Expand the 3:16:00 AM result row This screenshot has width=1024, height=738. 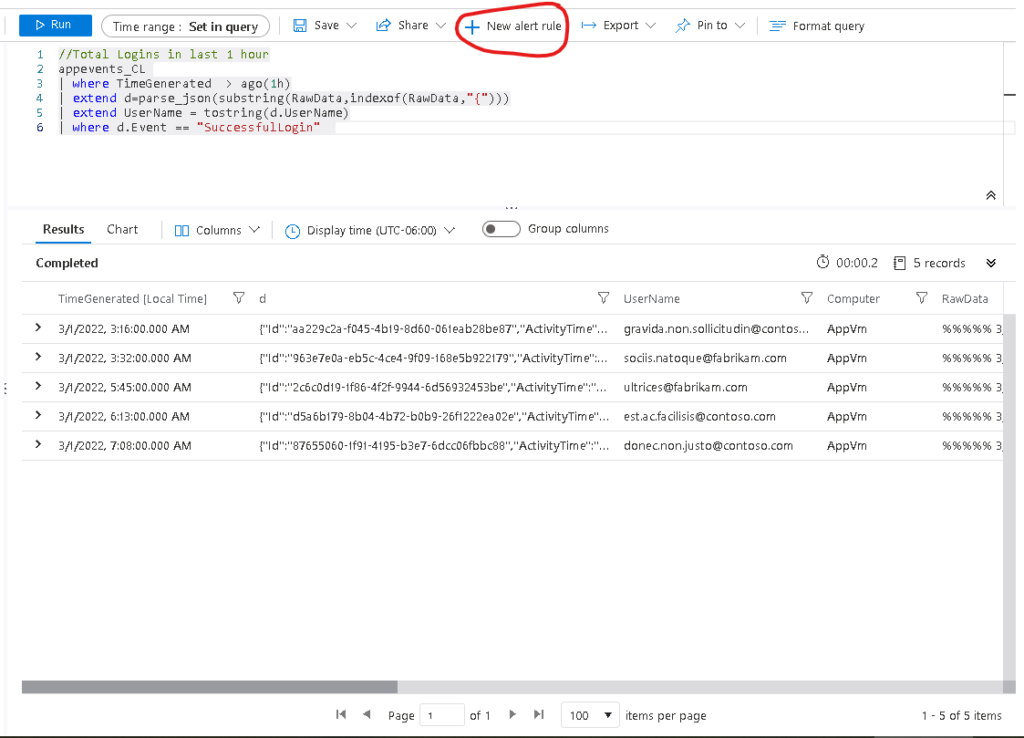click(x=38, y=328)
